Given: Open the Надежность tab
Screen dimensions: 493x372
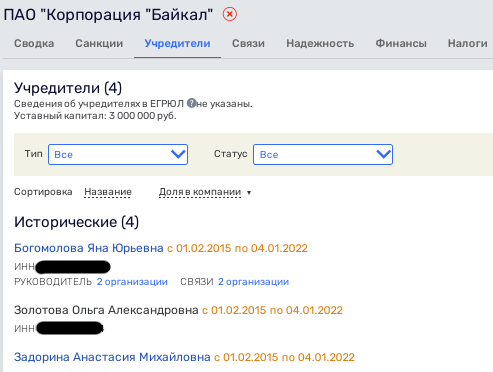Looking at the screenshot, I should point(320,43).
